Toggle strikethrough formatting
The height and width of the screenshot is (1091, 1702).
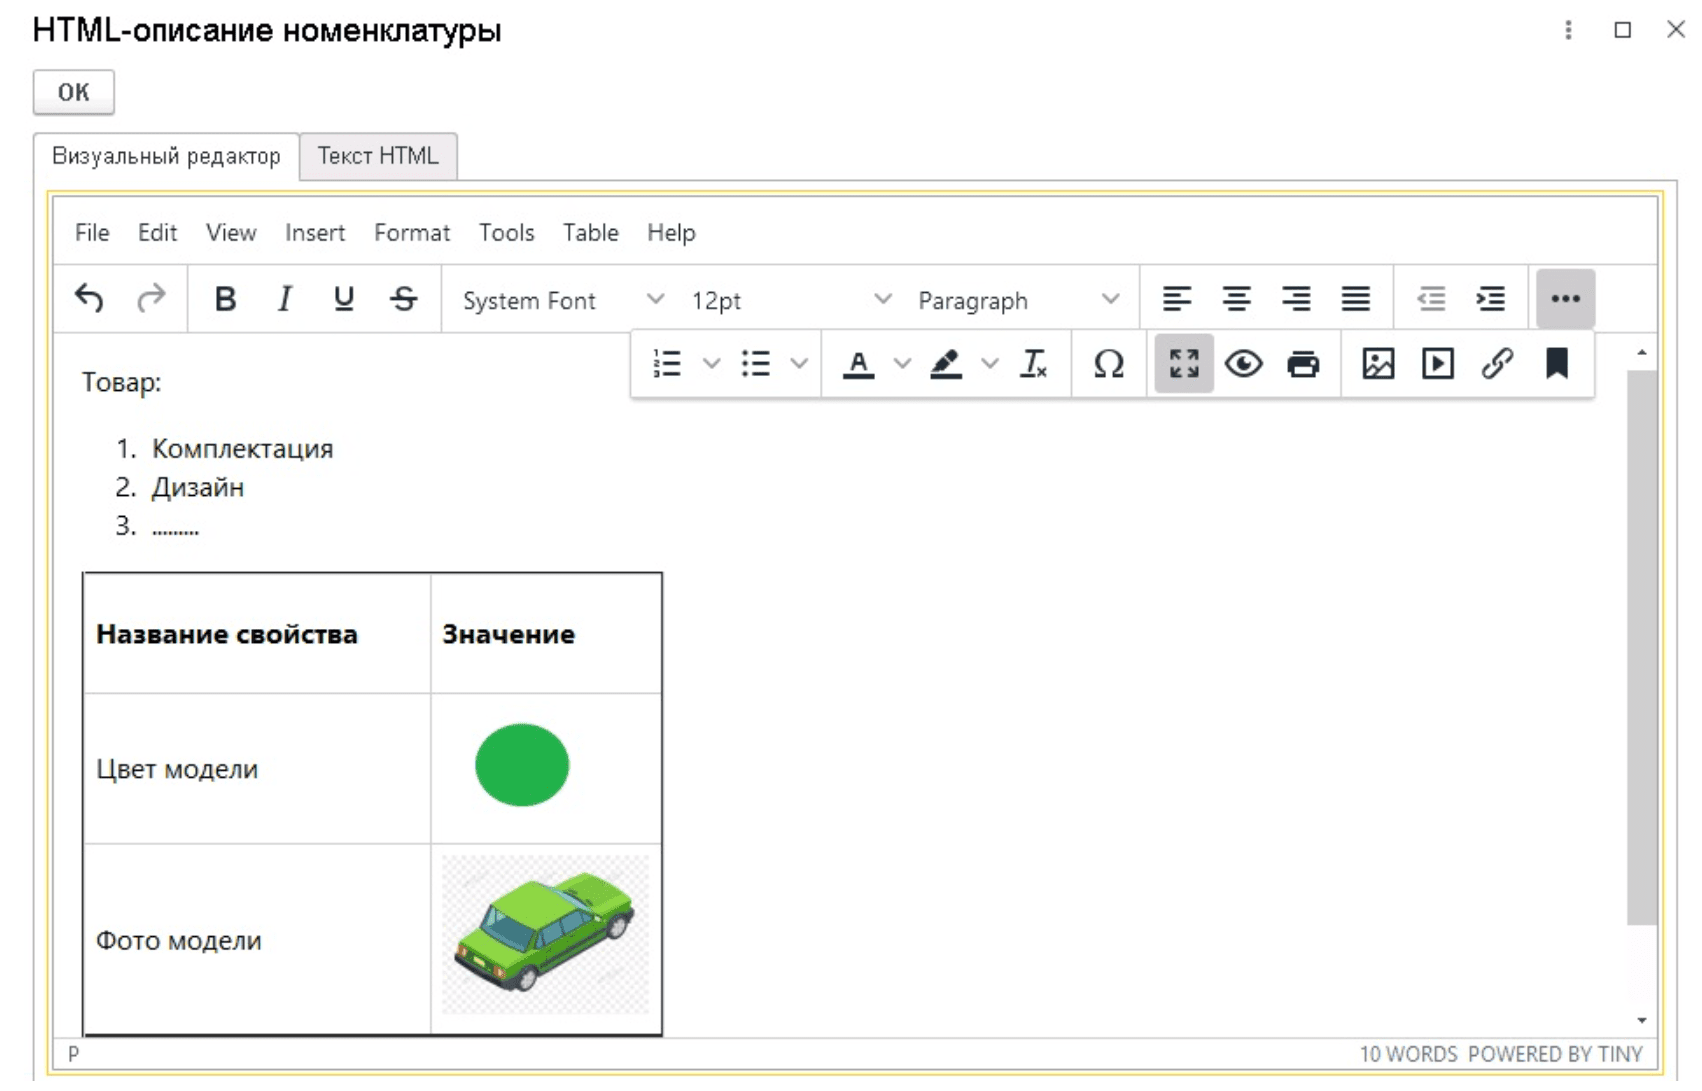404,299
